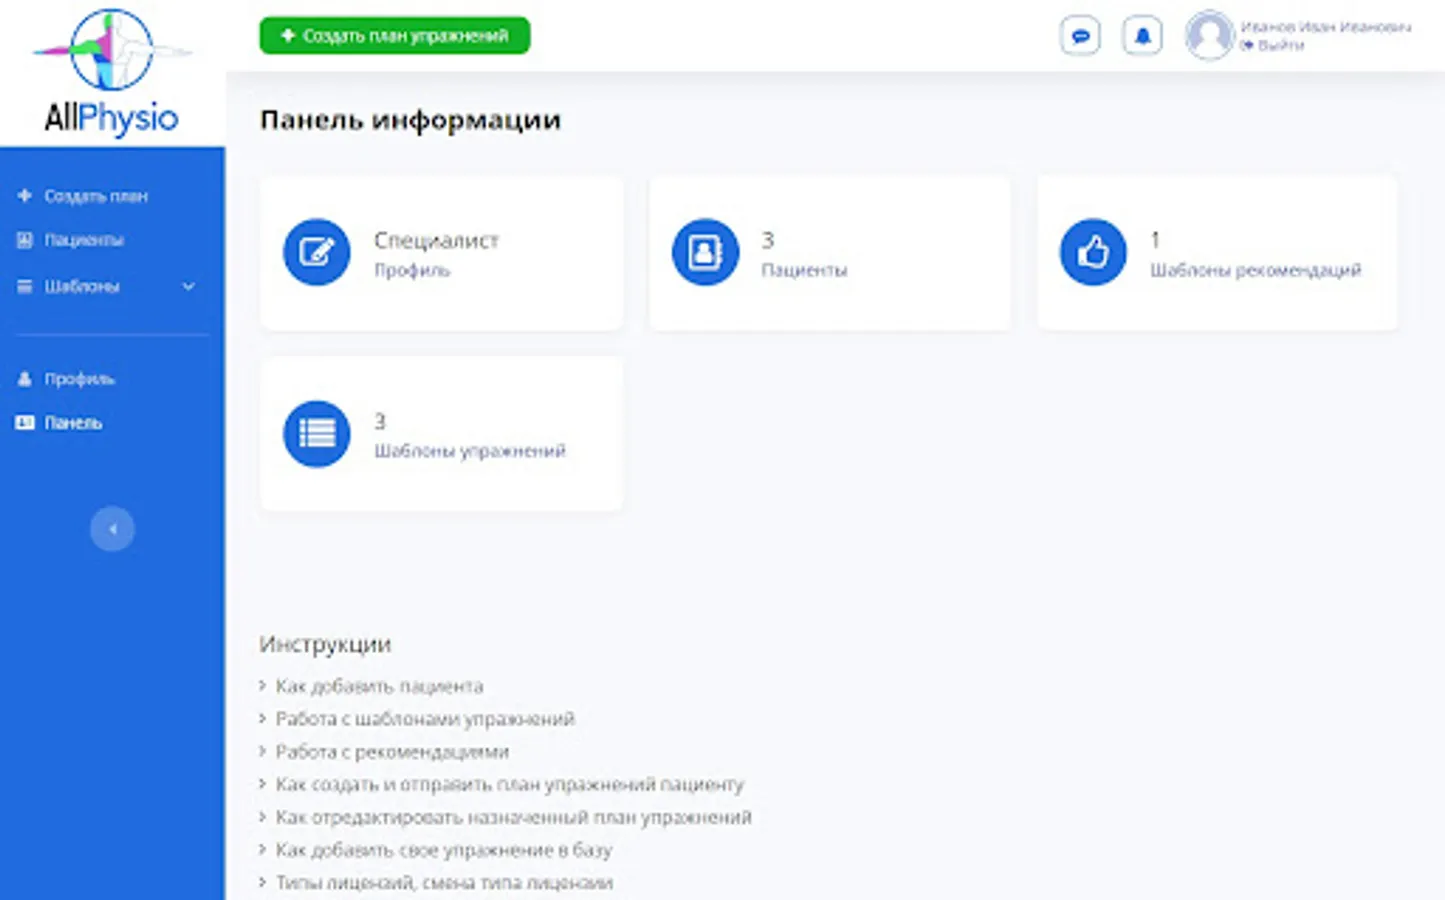Open instruction Типы лицензий, смена типа лицензии
The image size is (1445, 900).
click(x=444, y=883)
